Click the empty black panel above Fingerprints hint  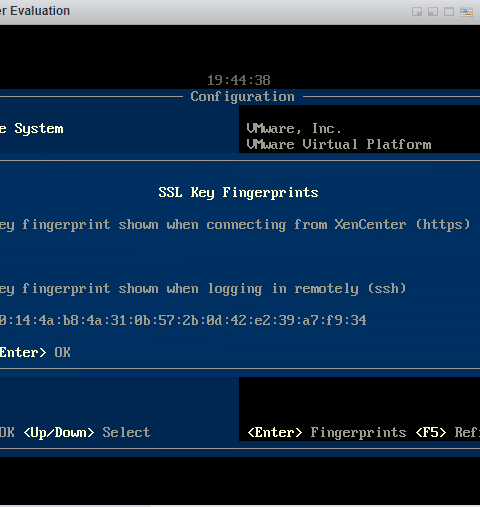click(359, 400)
